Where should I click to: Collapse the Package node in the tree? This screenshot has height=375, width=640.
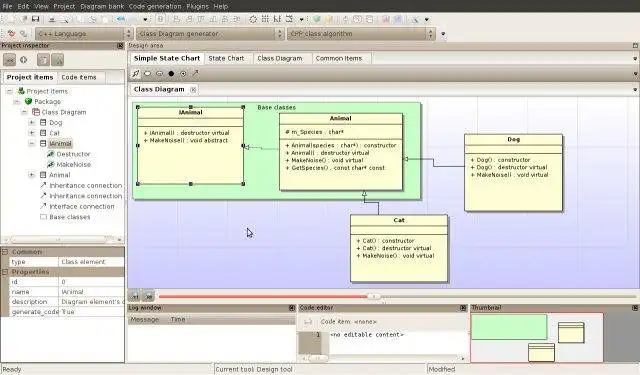point(17,101)
